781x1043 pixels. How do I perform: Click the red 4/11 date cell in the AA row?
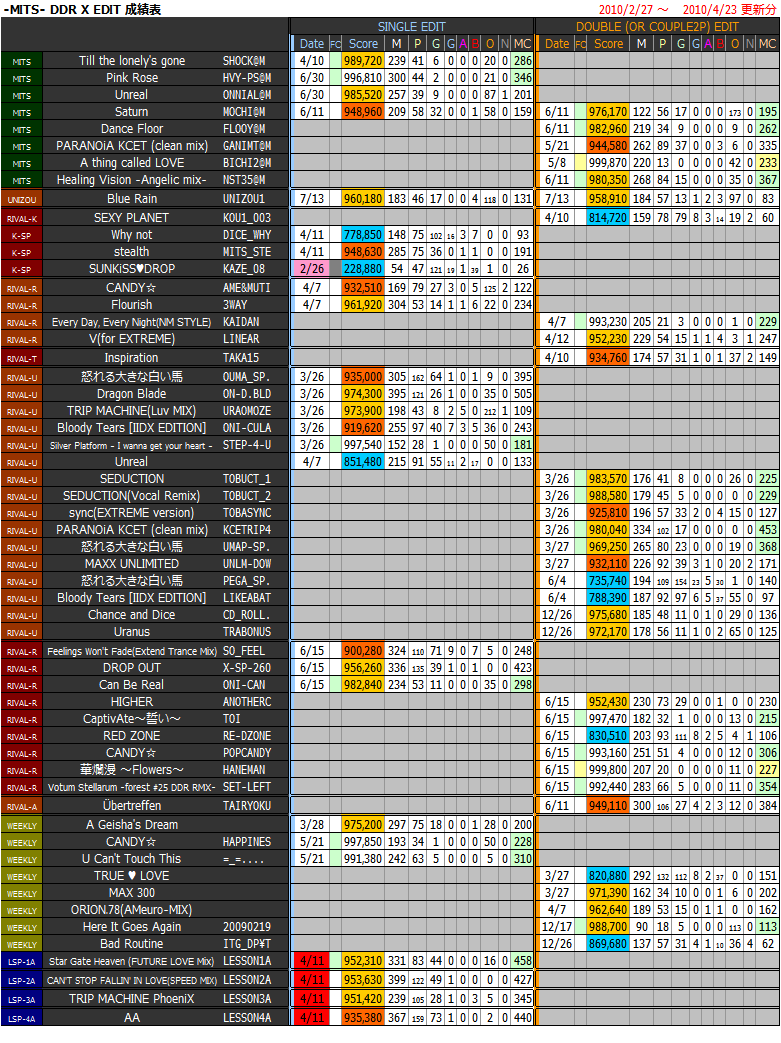click(x=311, y=1017)
